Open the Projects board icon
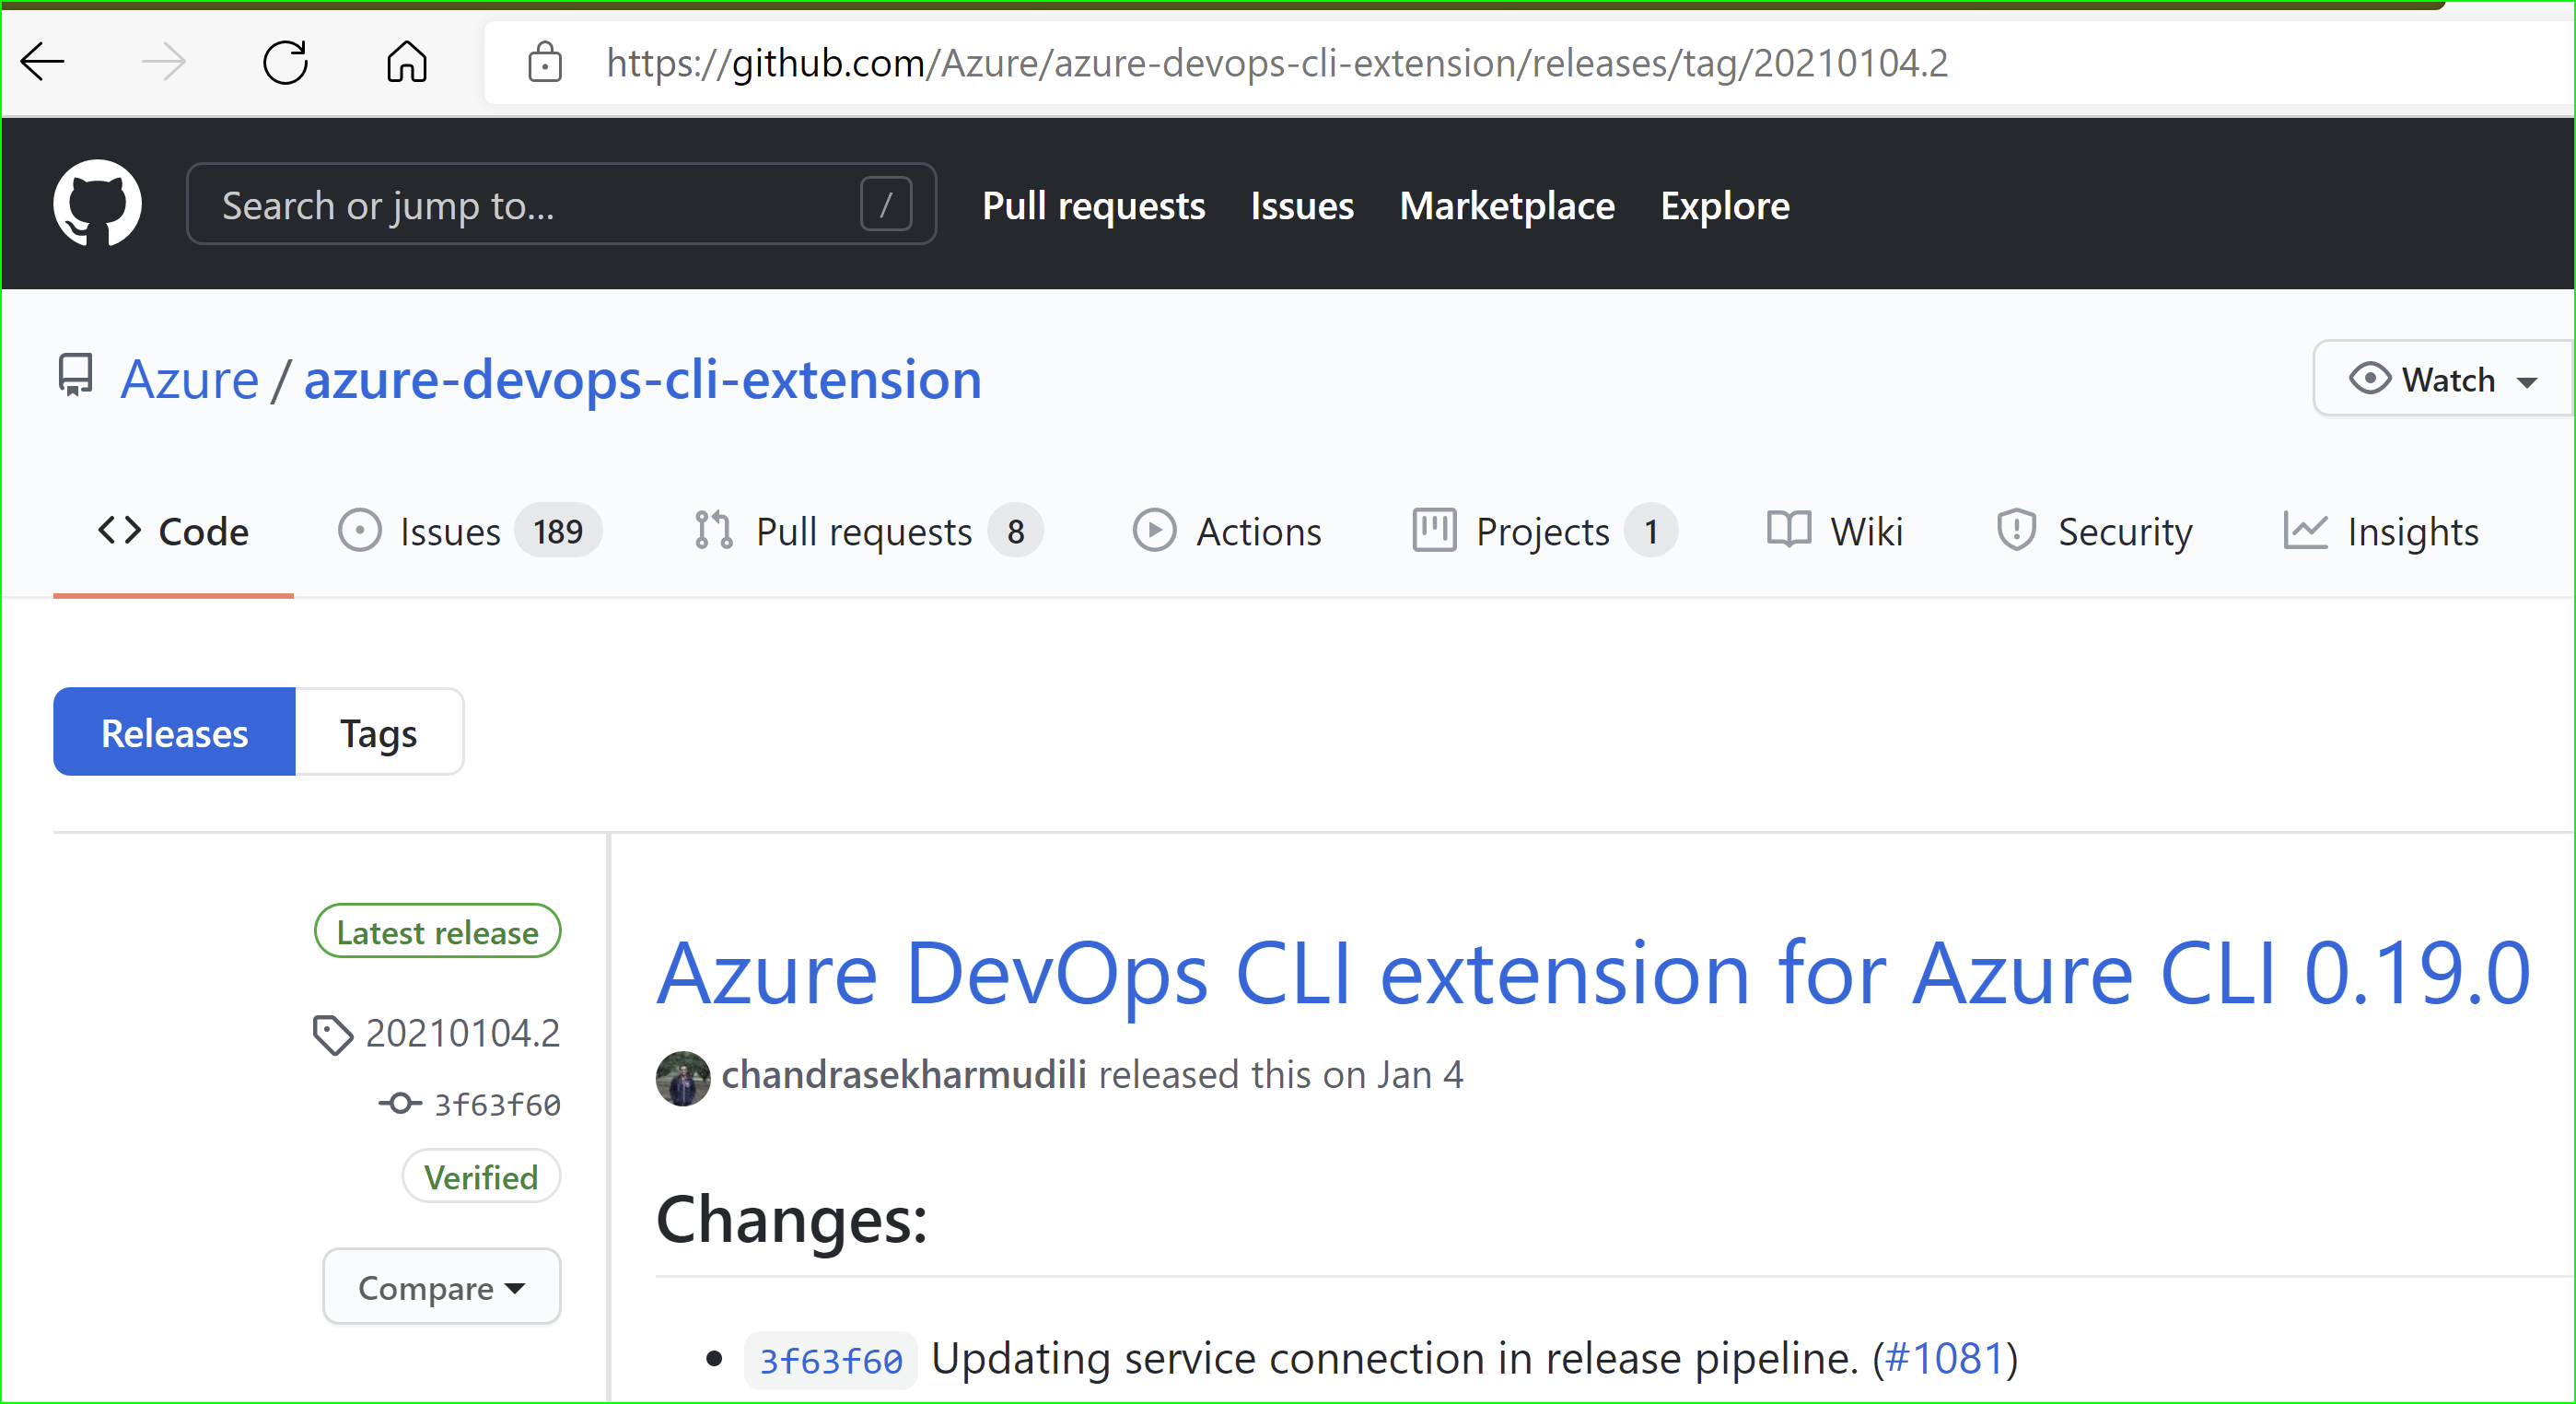The width and height of the screenshot is (2576, 1404). (x=1434, y=531)
